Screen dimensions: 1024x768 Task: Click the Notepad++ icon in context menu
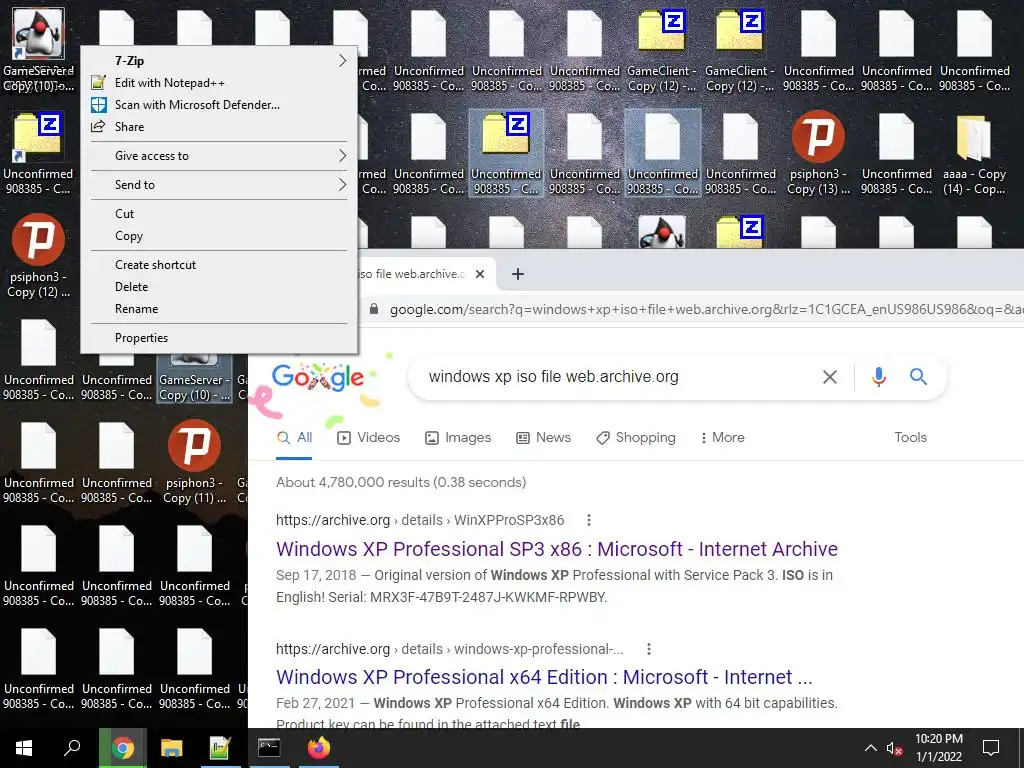[99, 83]
